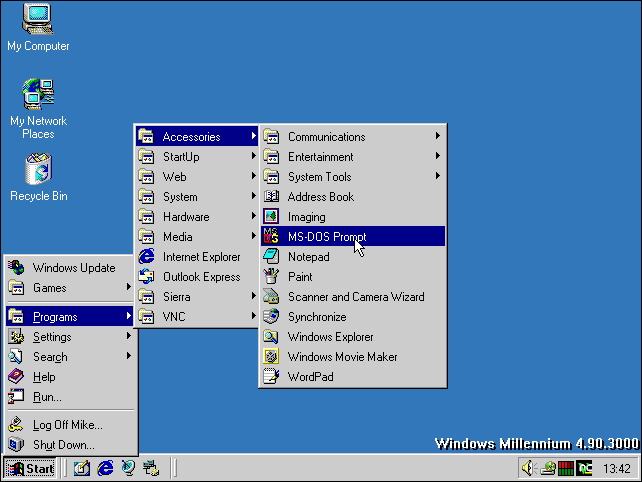642x482 pixels.
Task: Open WordPad in the Accessories menu
Action: (353, 377)
